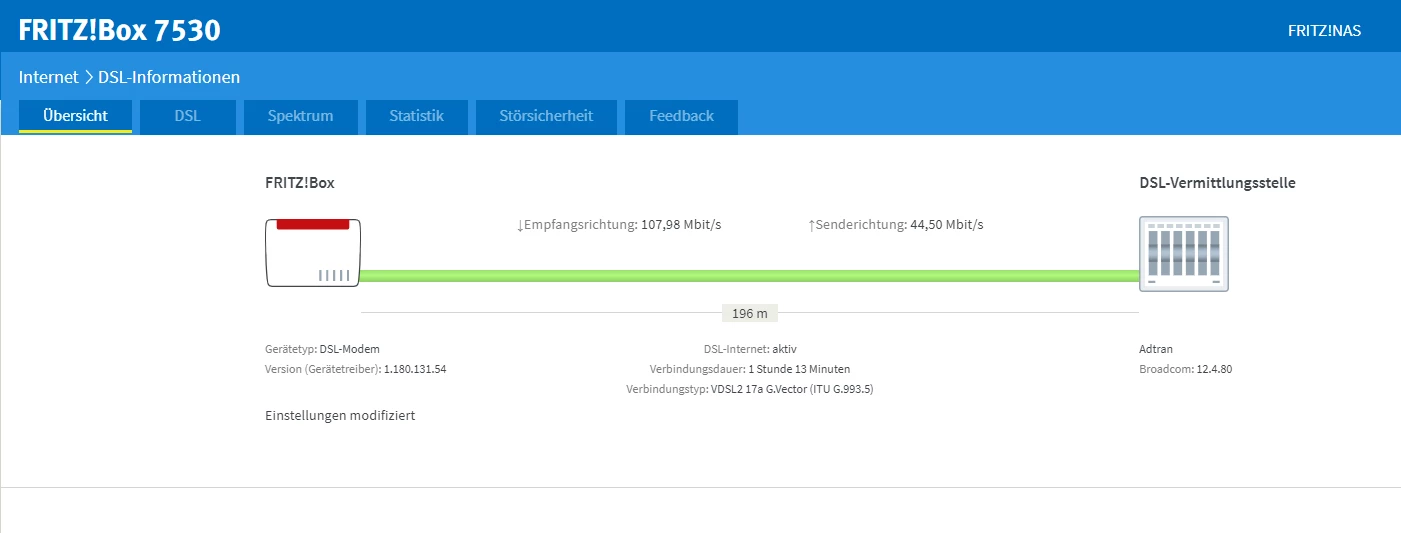Screen dimensions: 1401x533
Task: Click Verbindungstyp VDSL2 17a G.Vector text
Action: (750, 389)
